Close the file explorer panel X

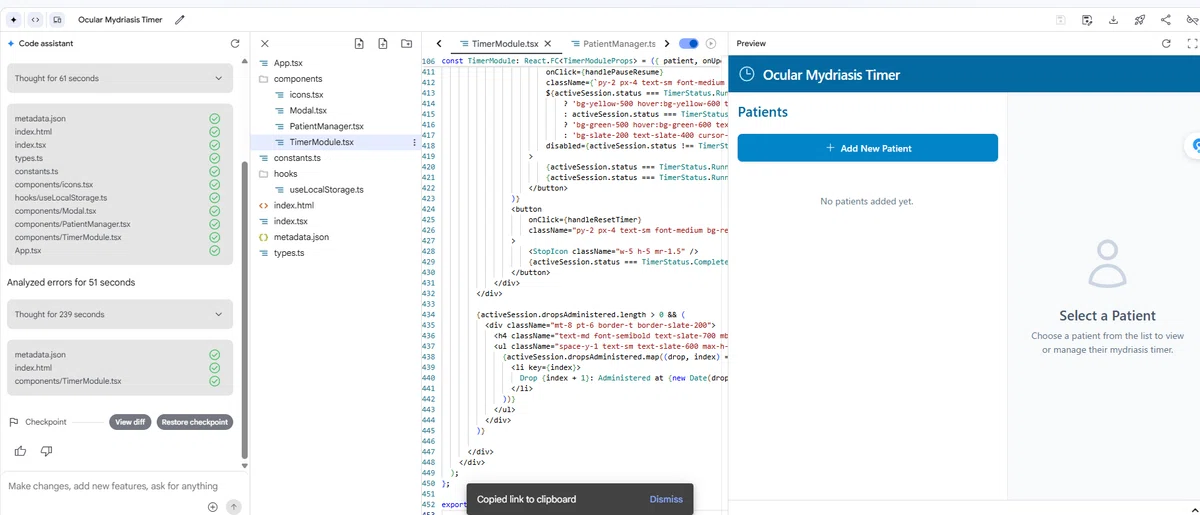[264, 44]
